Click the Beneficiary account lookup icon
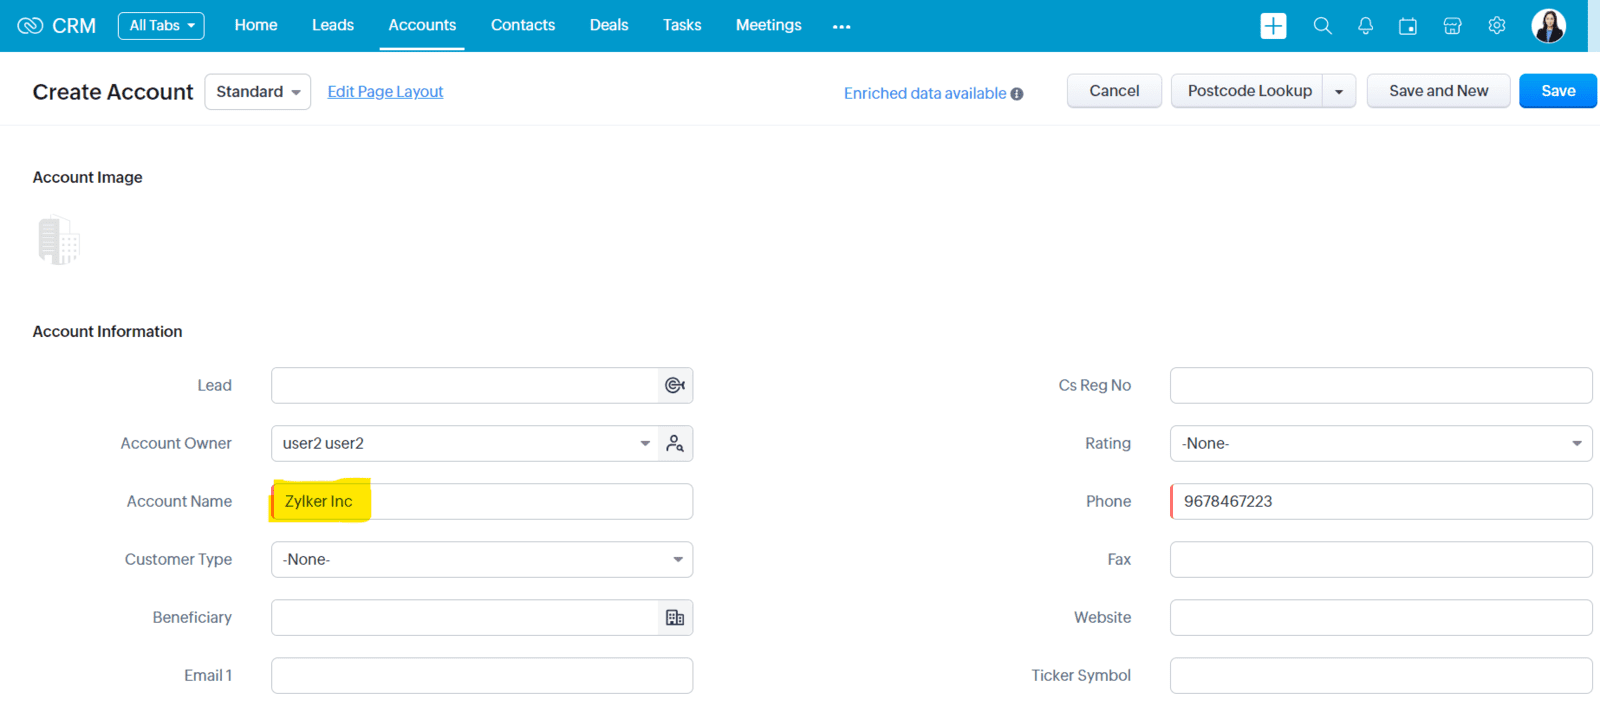This screenshot has width=1600, height=712. pyautogui.click(x=675, y=618)
